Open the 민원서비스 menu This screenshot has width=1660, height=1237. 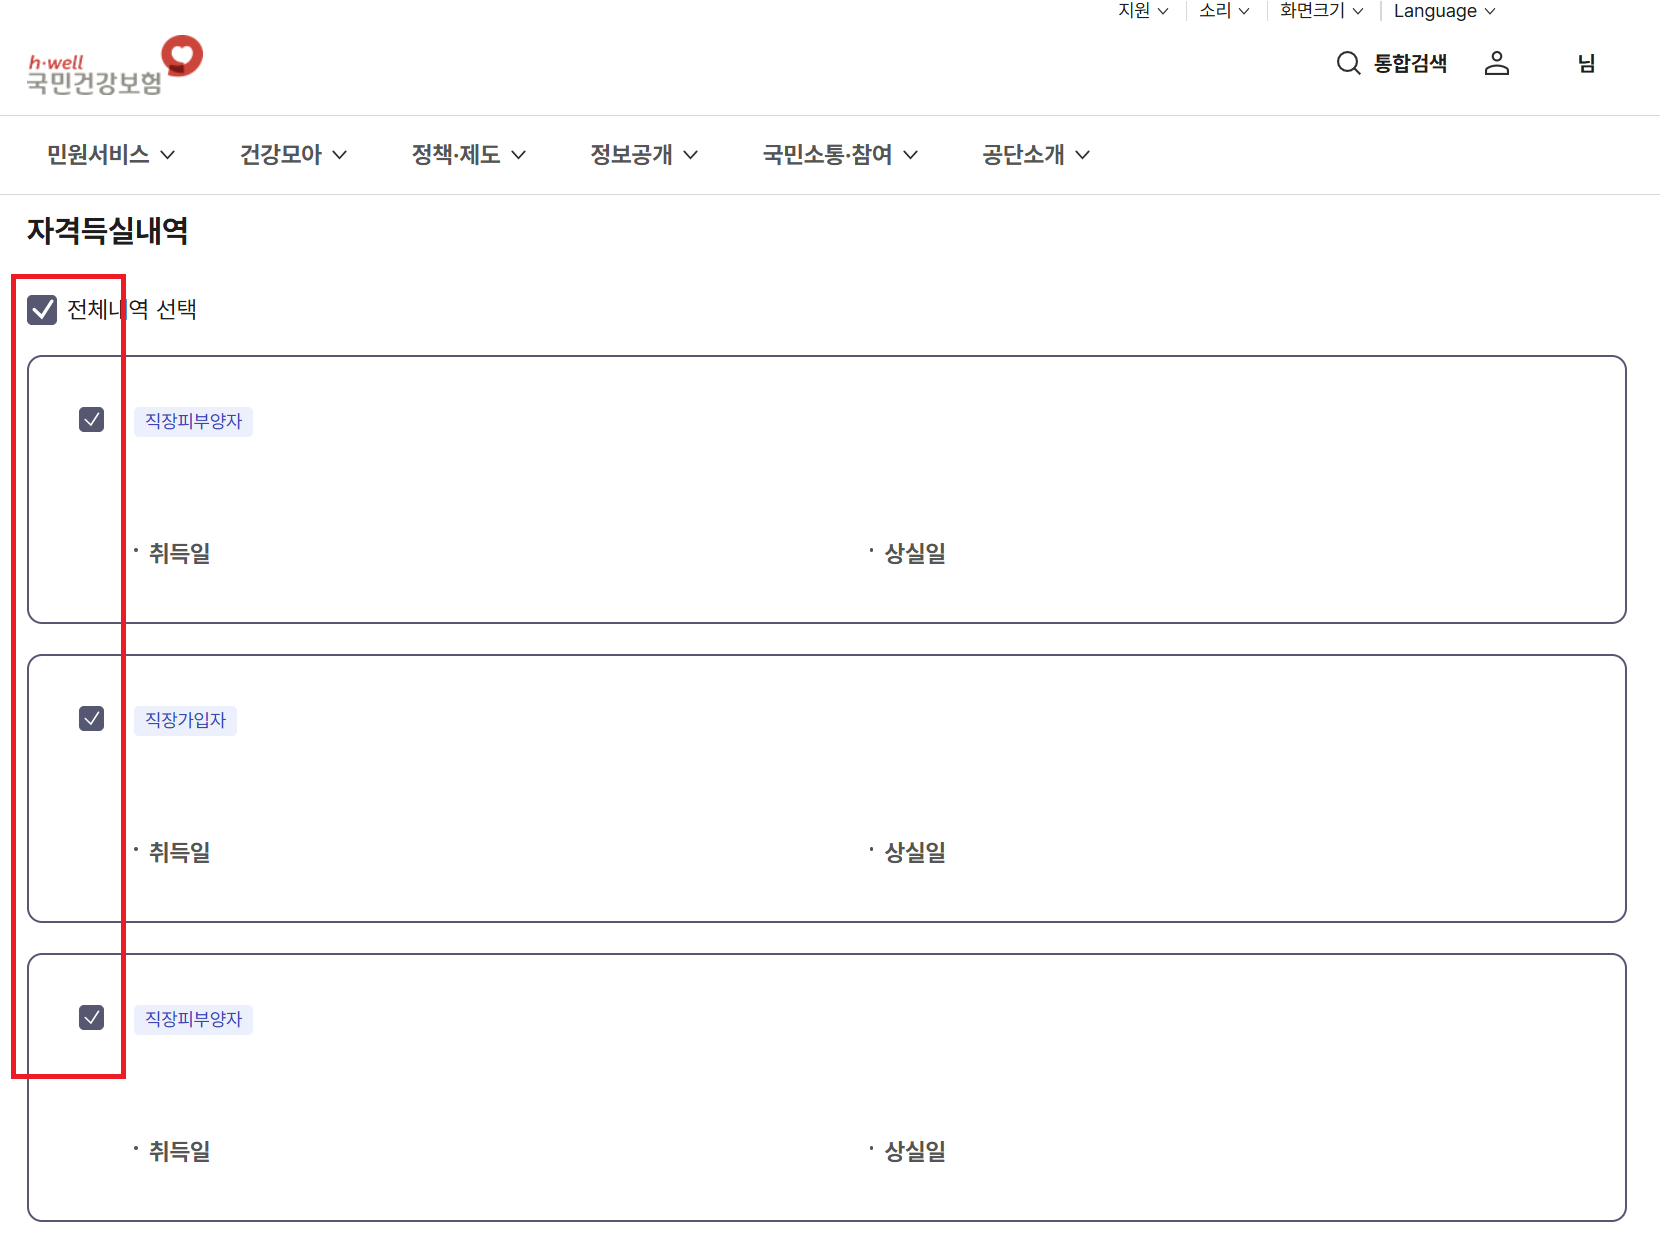click(111, 154)
